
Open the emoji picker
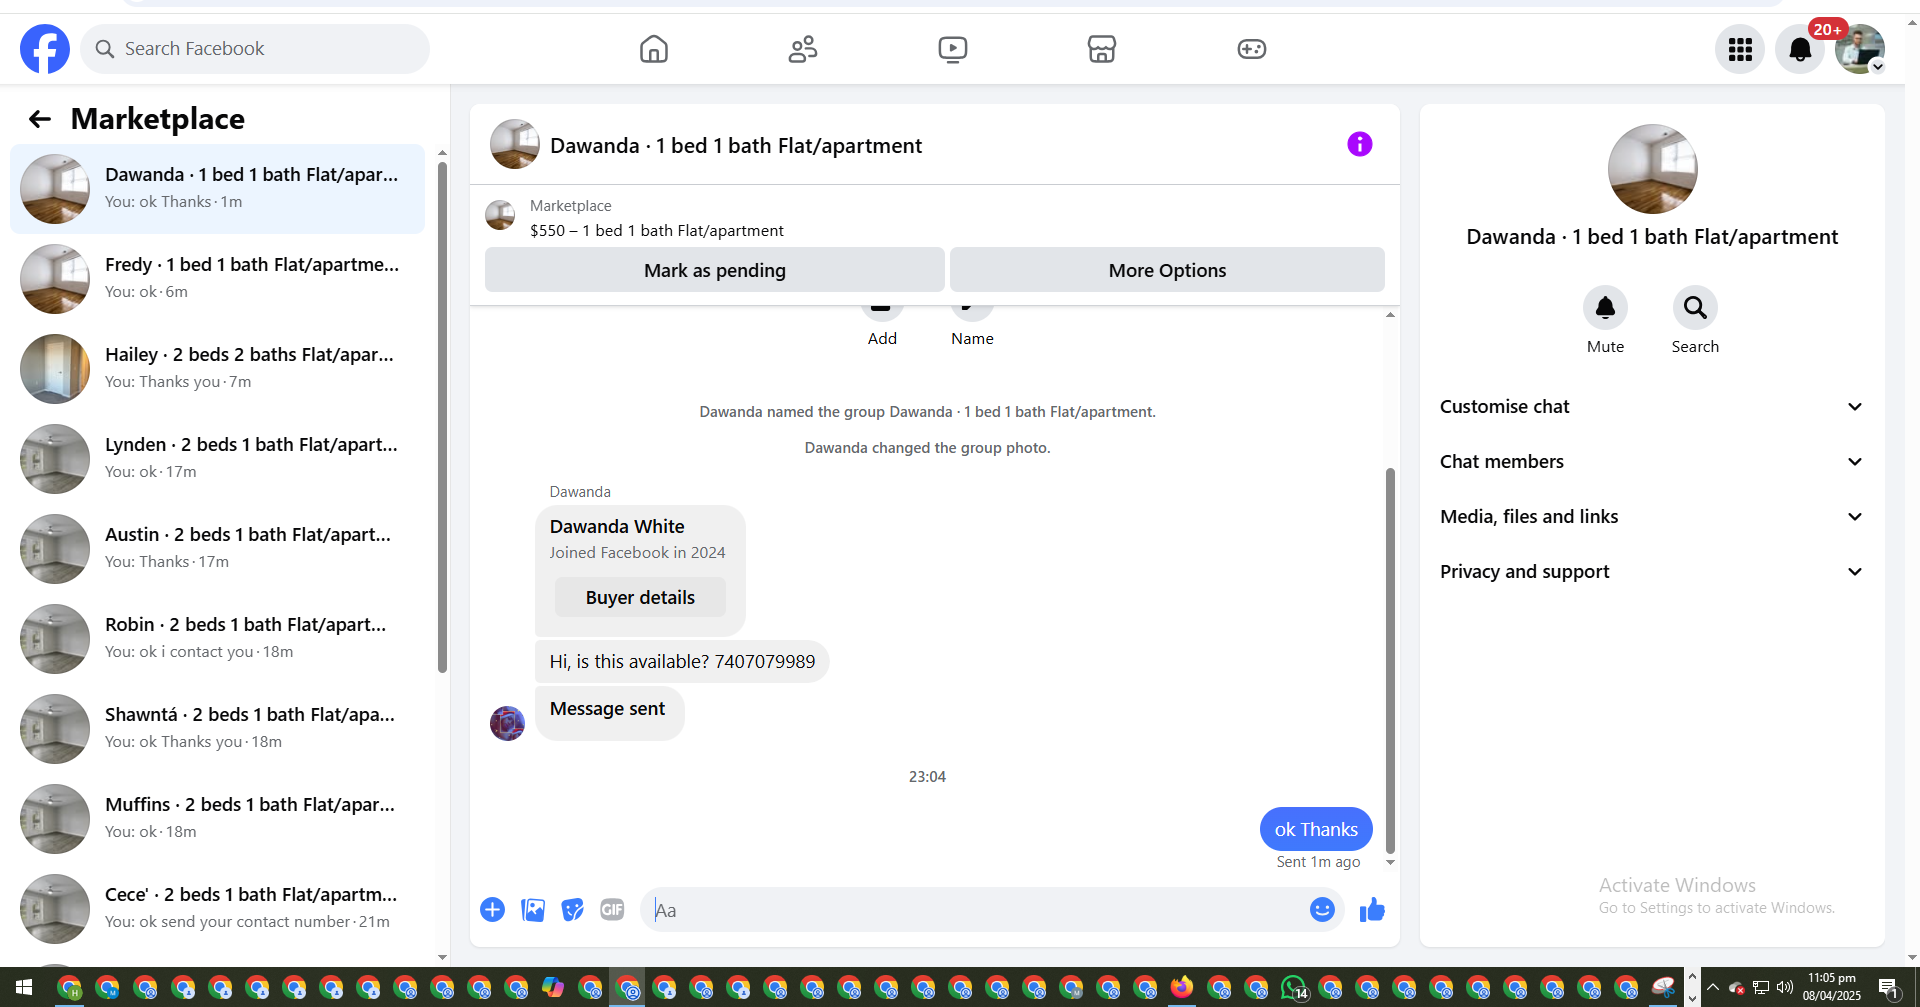[1322, 910]
